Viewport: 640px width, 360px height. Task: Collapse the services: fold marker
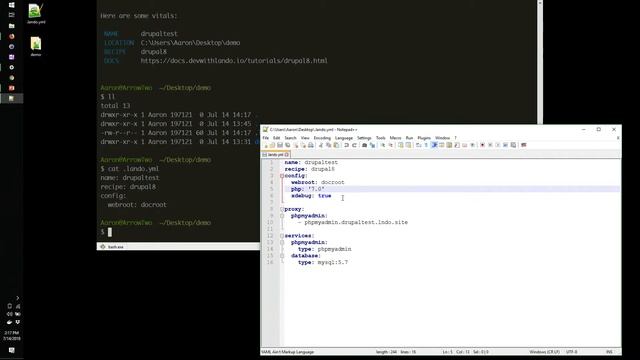tap(282, 236)
